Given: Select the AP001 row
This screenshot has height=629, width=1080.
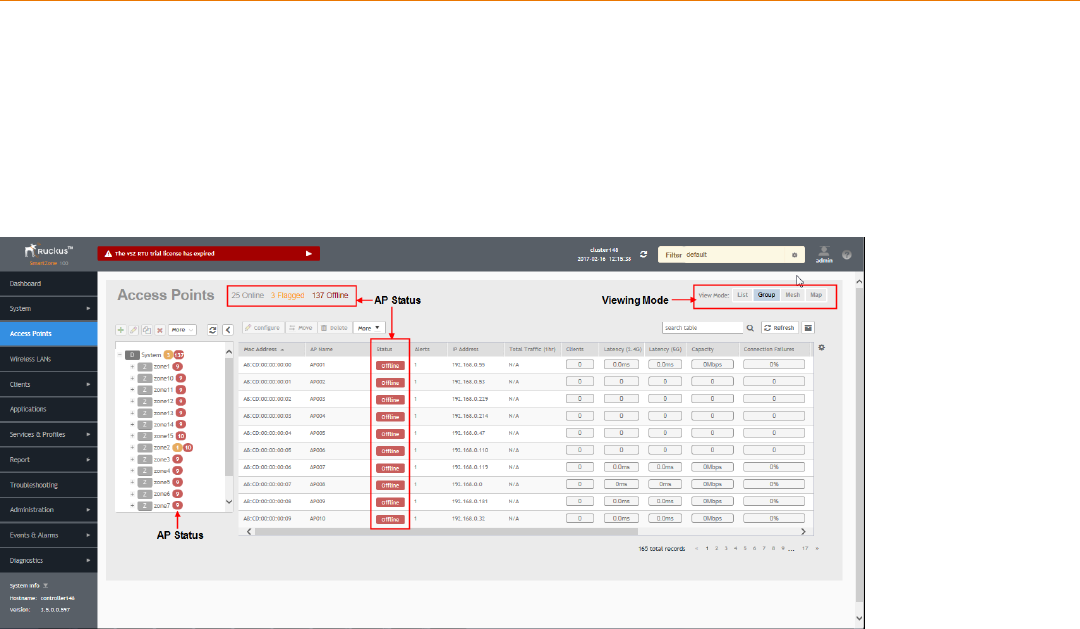Looking at the screenshot, I should pos(526,364).
